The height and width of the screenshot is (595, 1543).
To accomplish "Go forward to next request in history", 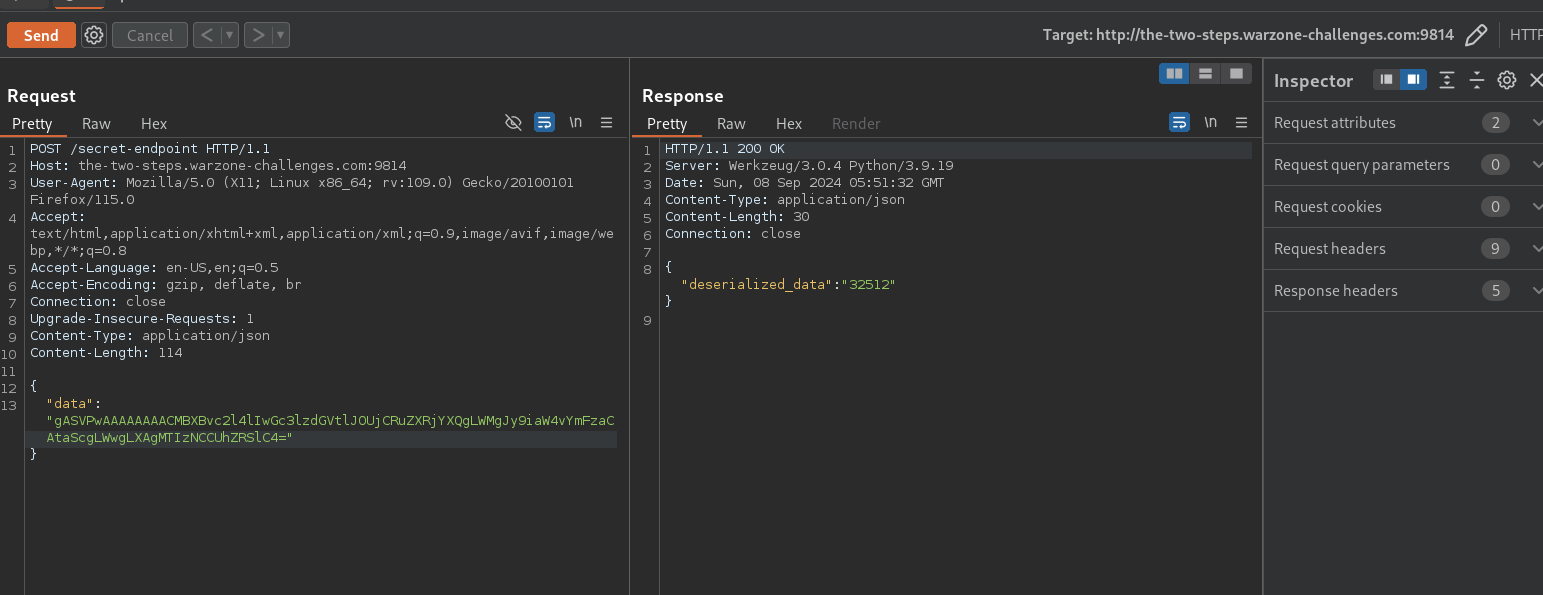I will [258, 35].
